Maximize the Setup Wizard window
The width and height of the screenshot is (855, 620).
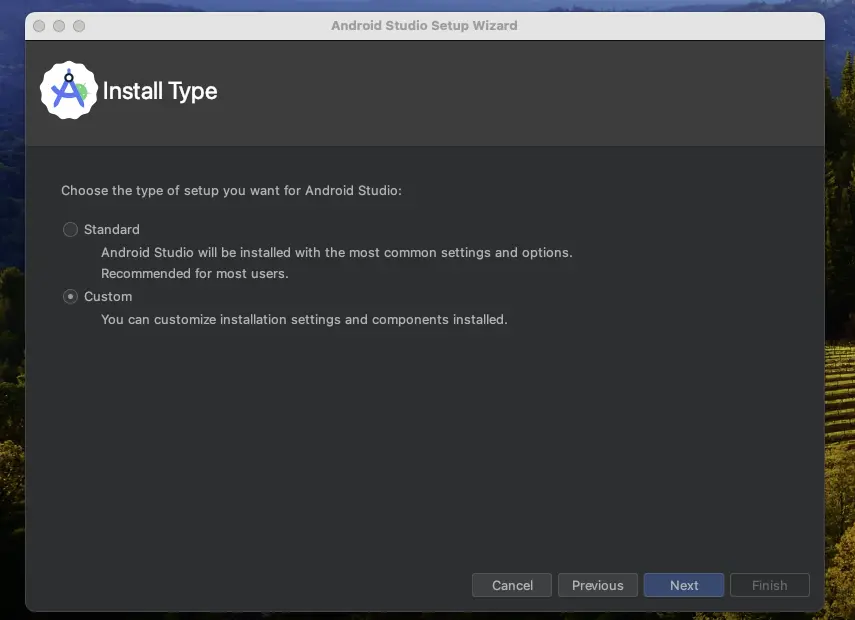(x=79, y=26)
